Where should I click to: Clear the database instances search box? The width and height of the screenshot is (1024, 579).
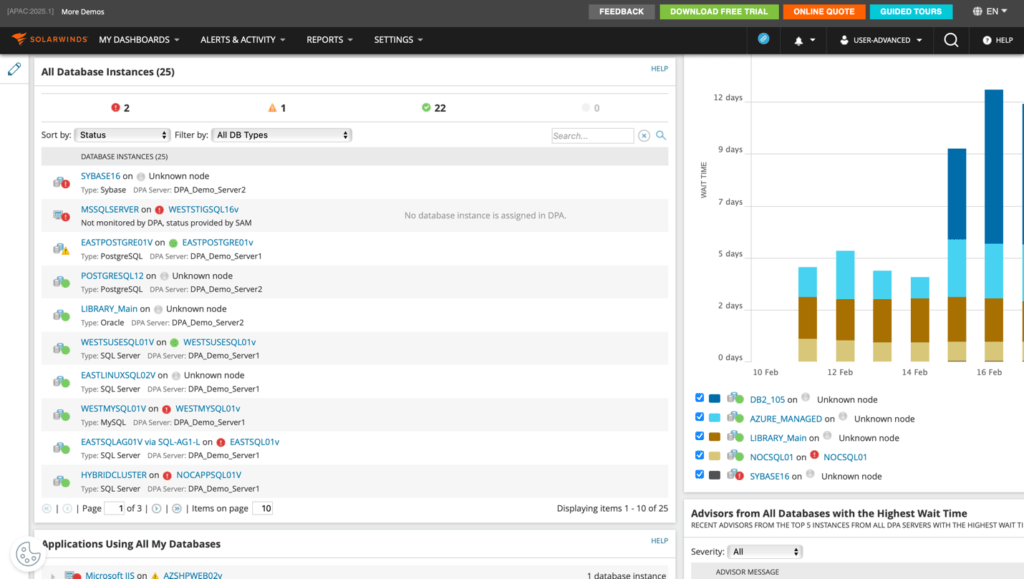(644, 136)
